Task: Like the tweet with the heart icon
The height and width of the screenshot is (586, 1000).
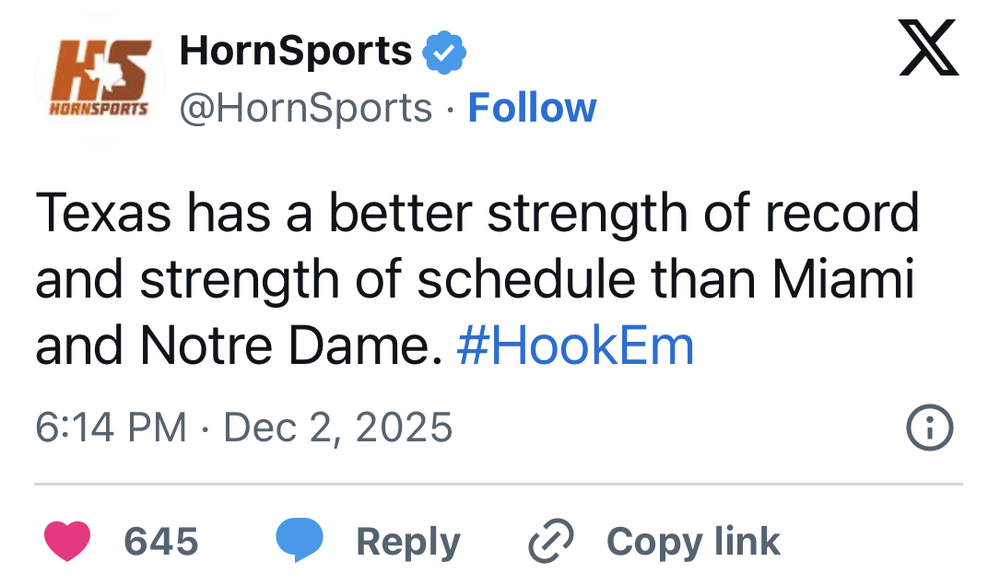Action: [68, 542]
